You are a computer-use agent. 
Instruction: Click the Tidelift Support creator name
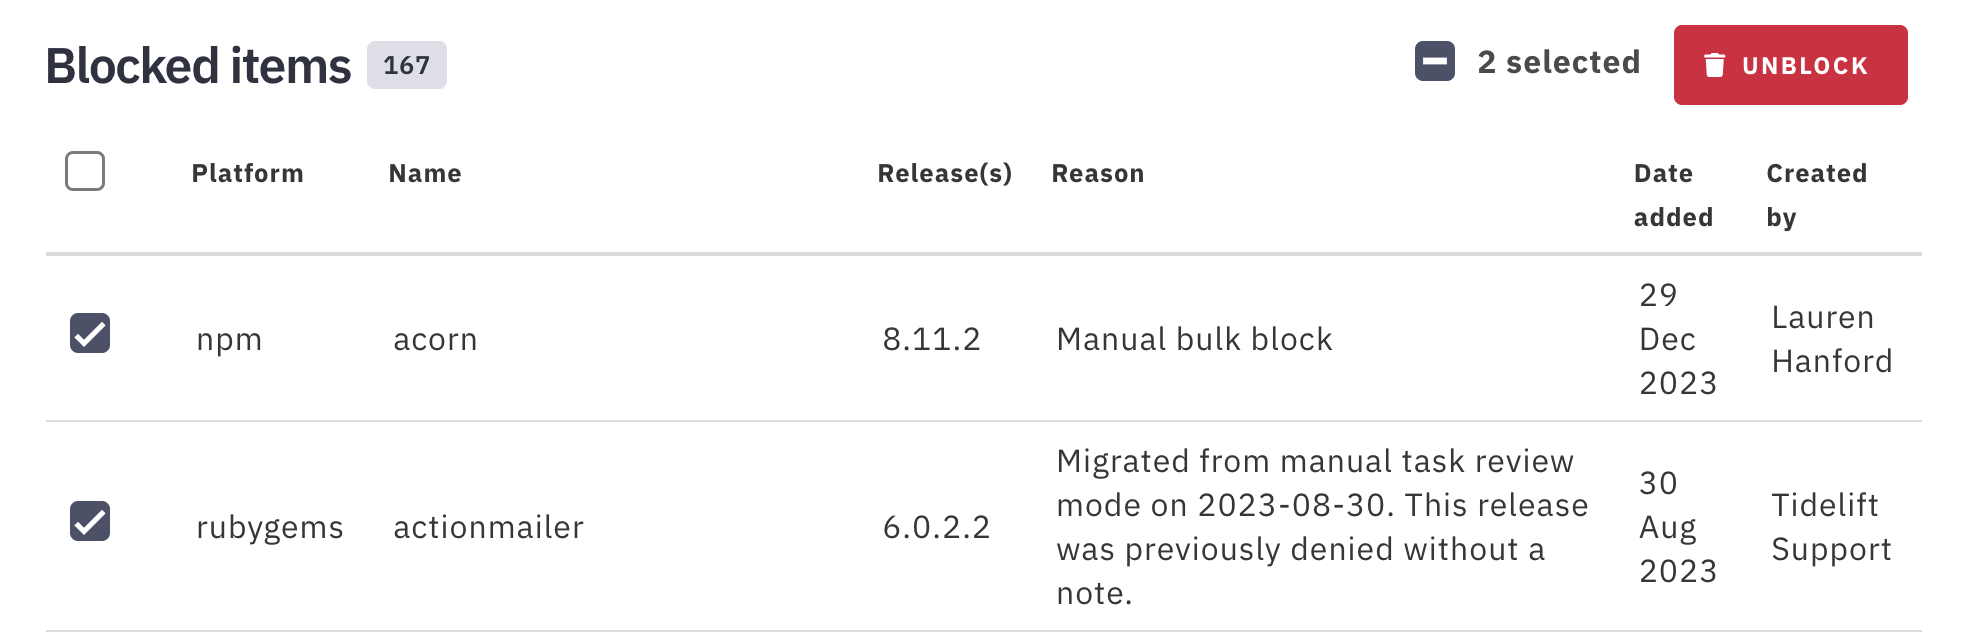click(x=1832, y=527)
